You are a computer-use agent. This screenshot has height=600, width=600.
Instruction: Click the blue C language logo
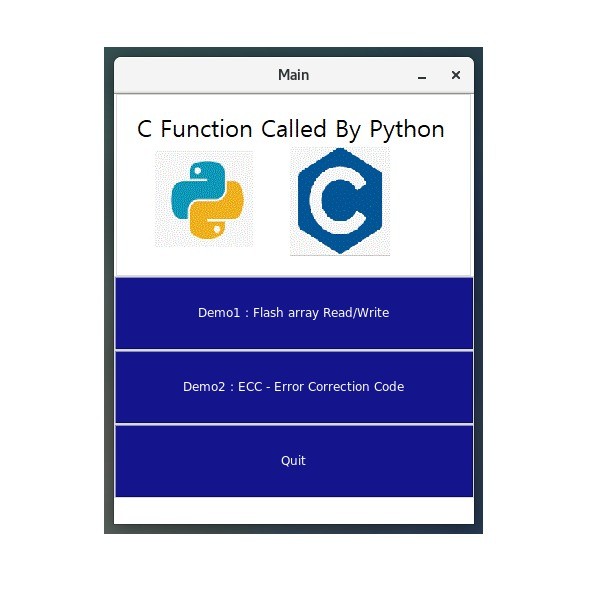[340, 201]
